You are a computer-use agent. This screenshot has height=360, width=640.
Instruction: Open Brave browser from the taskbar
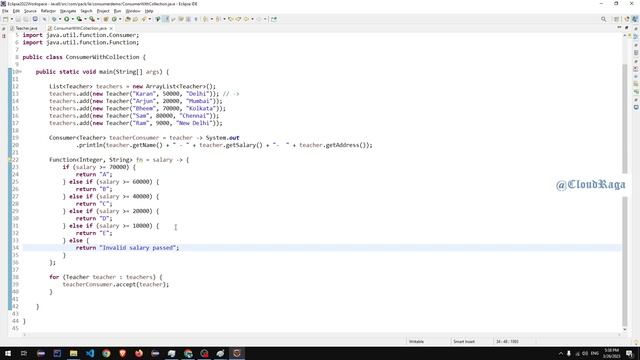pos(122,353)
